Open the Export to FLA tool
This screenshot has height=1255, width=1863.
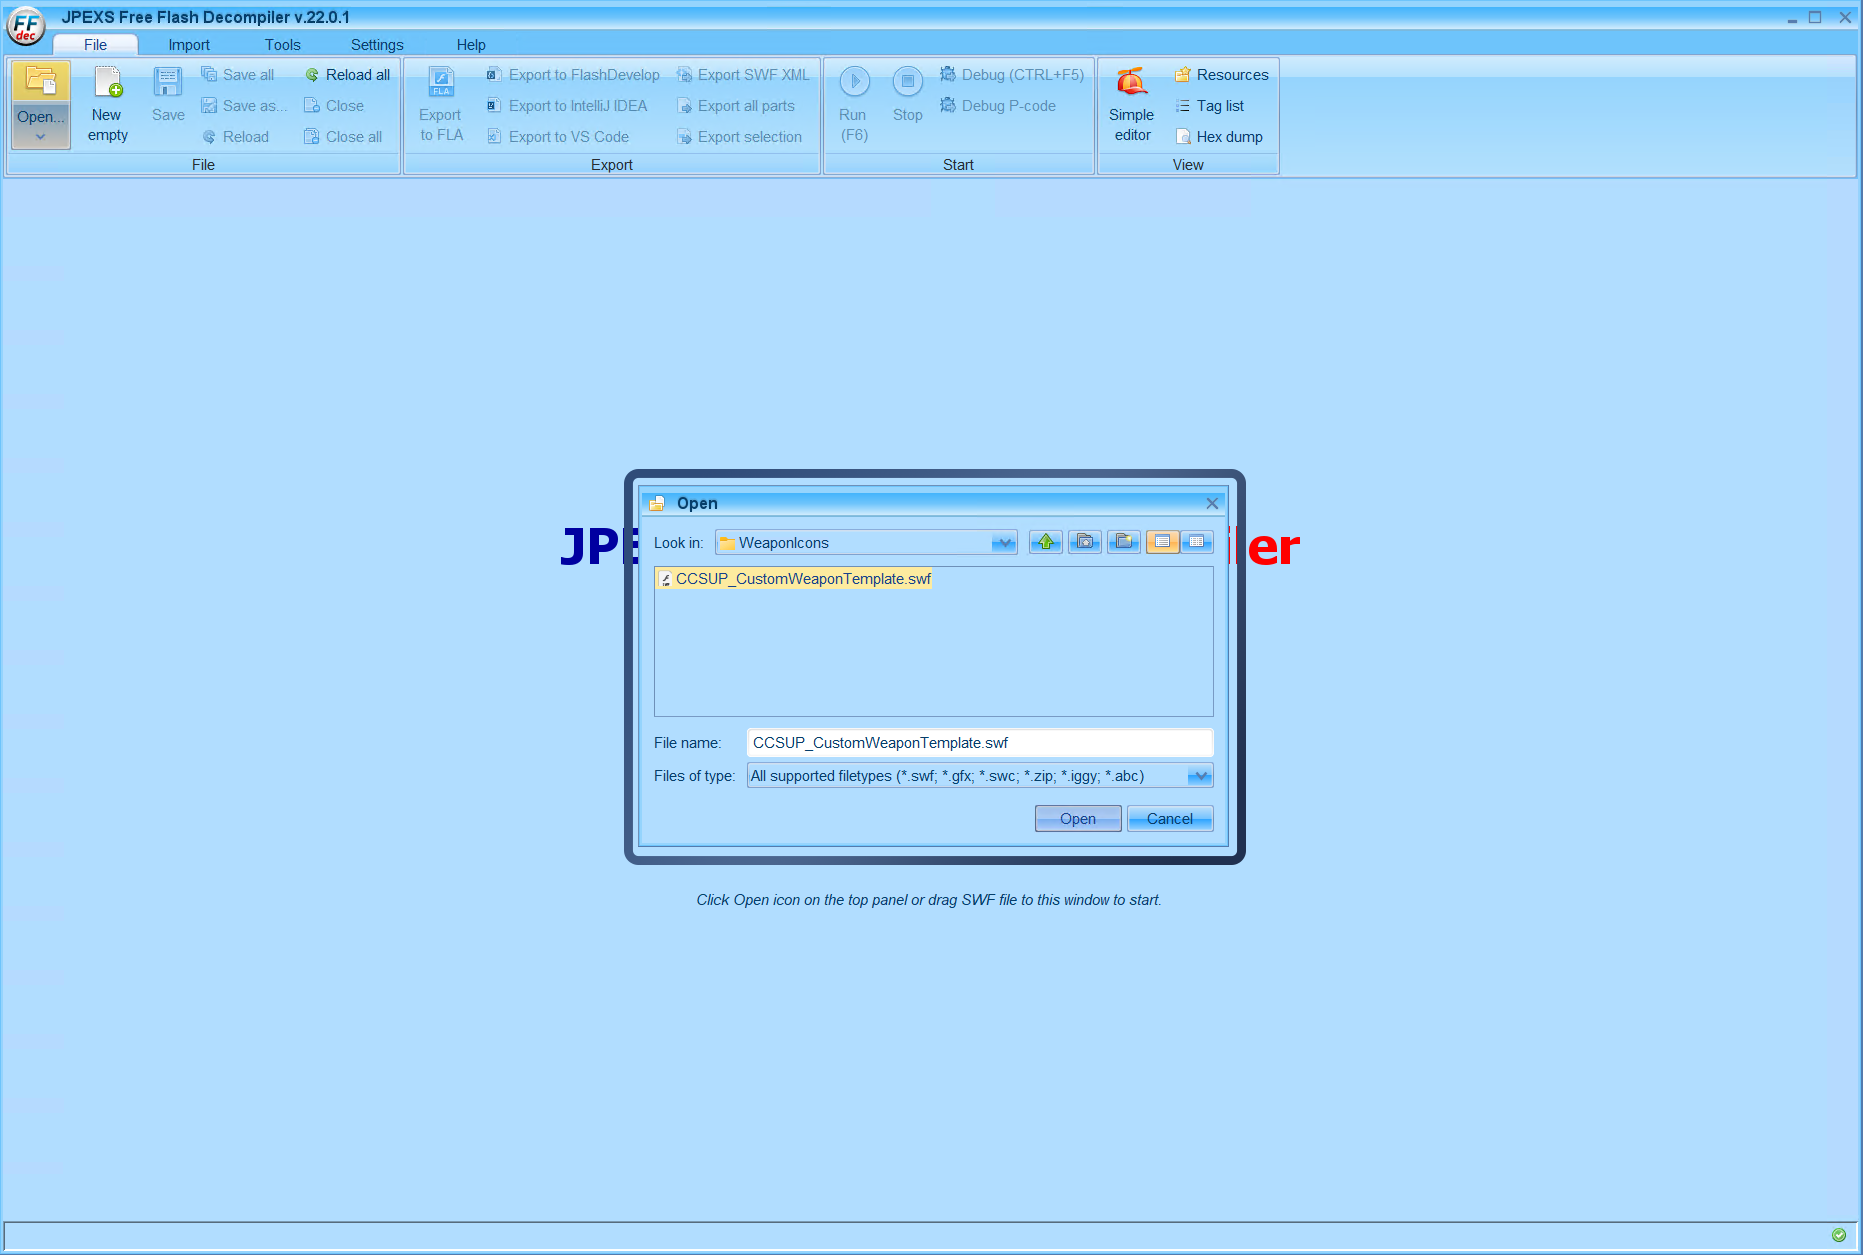click(x=440, y=103)
